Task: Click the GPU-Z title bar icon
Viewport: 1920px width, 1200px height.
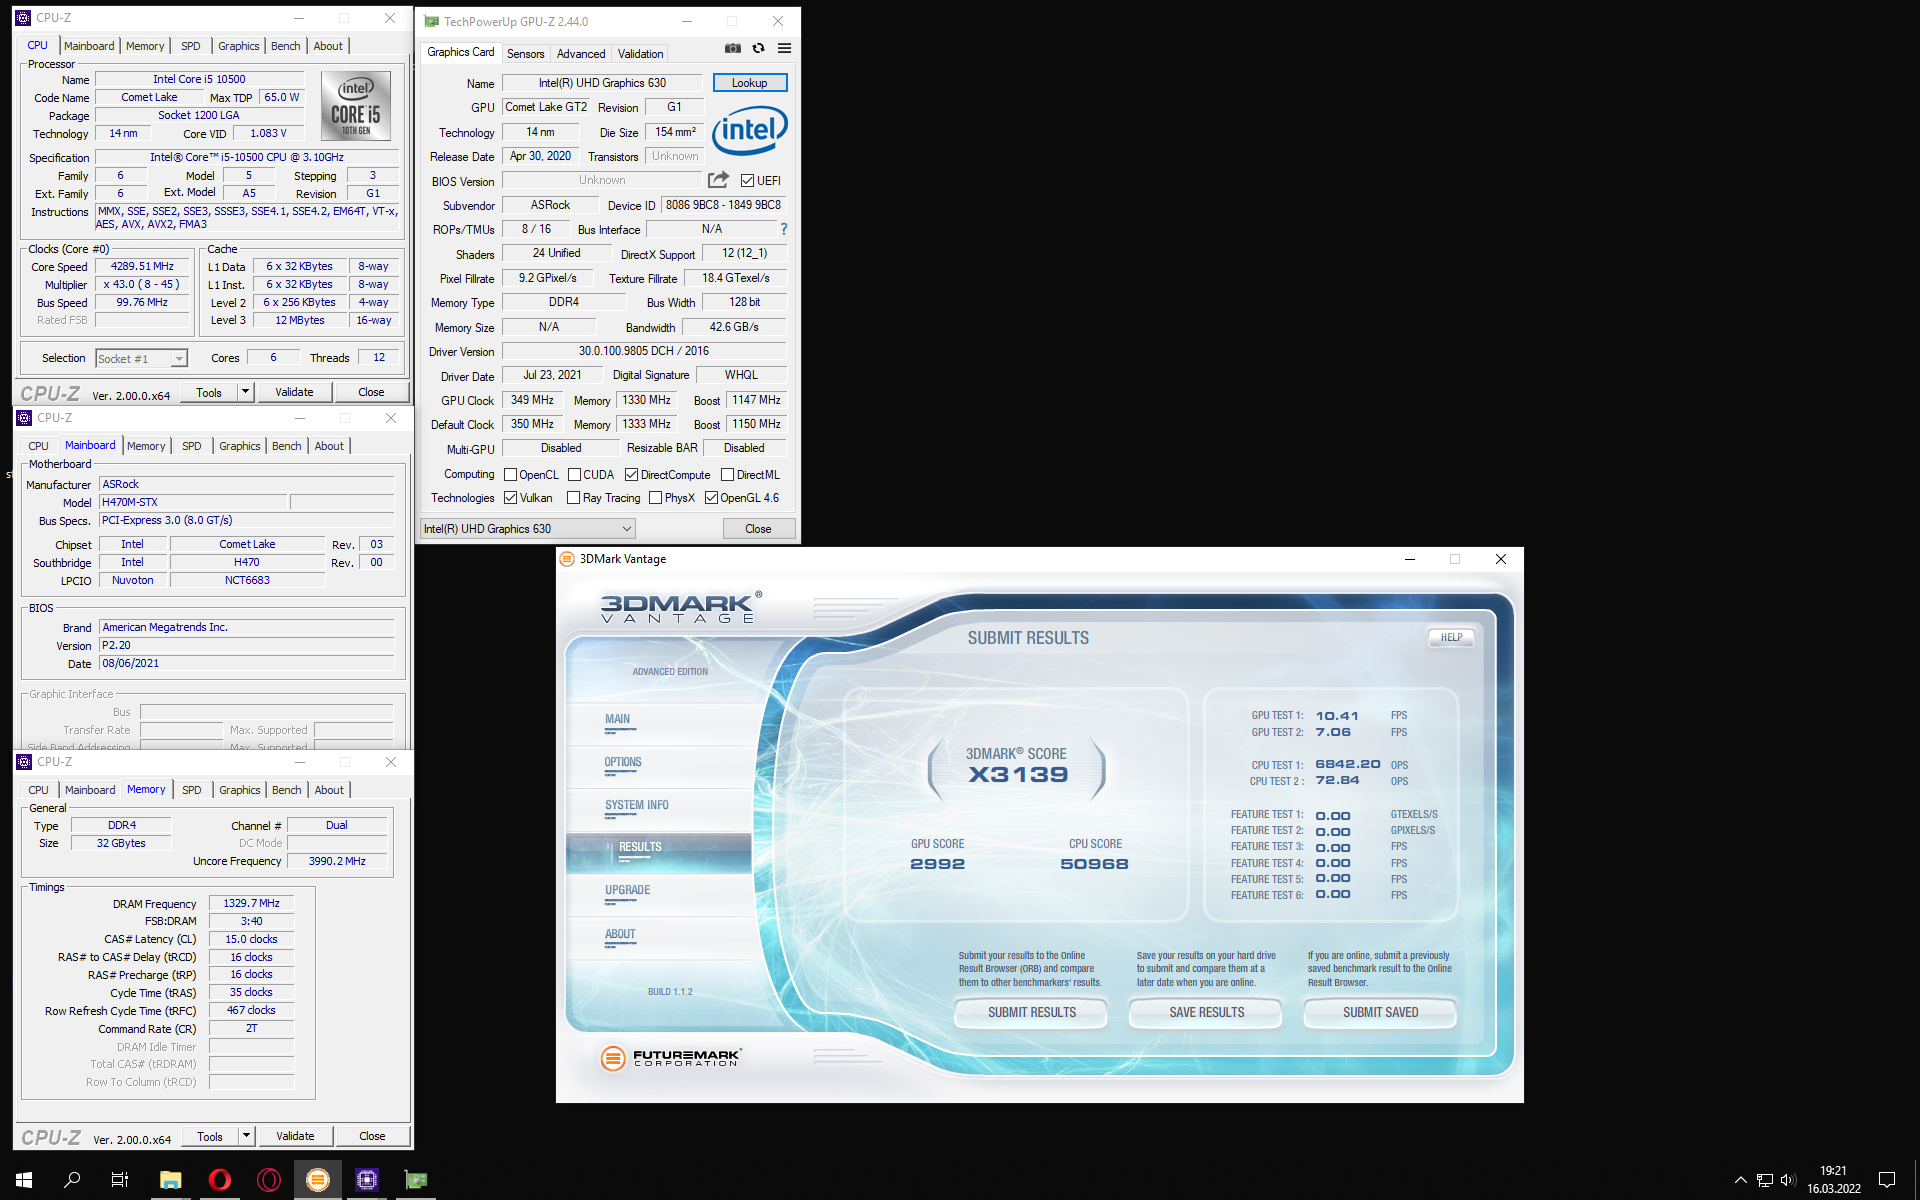Action: (432, 21)
